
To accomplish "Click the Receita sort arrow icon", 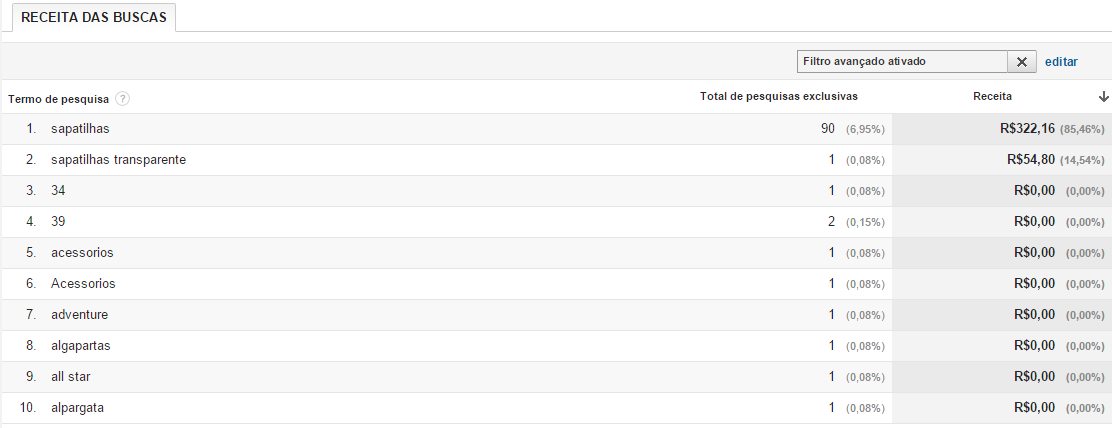I will [x=1103, y=97].
